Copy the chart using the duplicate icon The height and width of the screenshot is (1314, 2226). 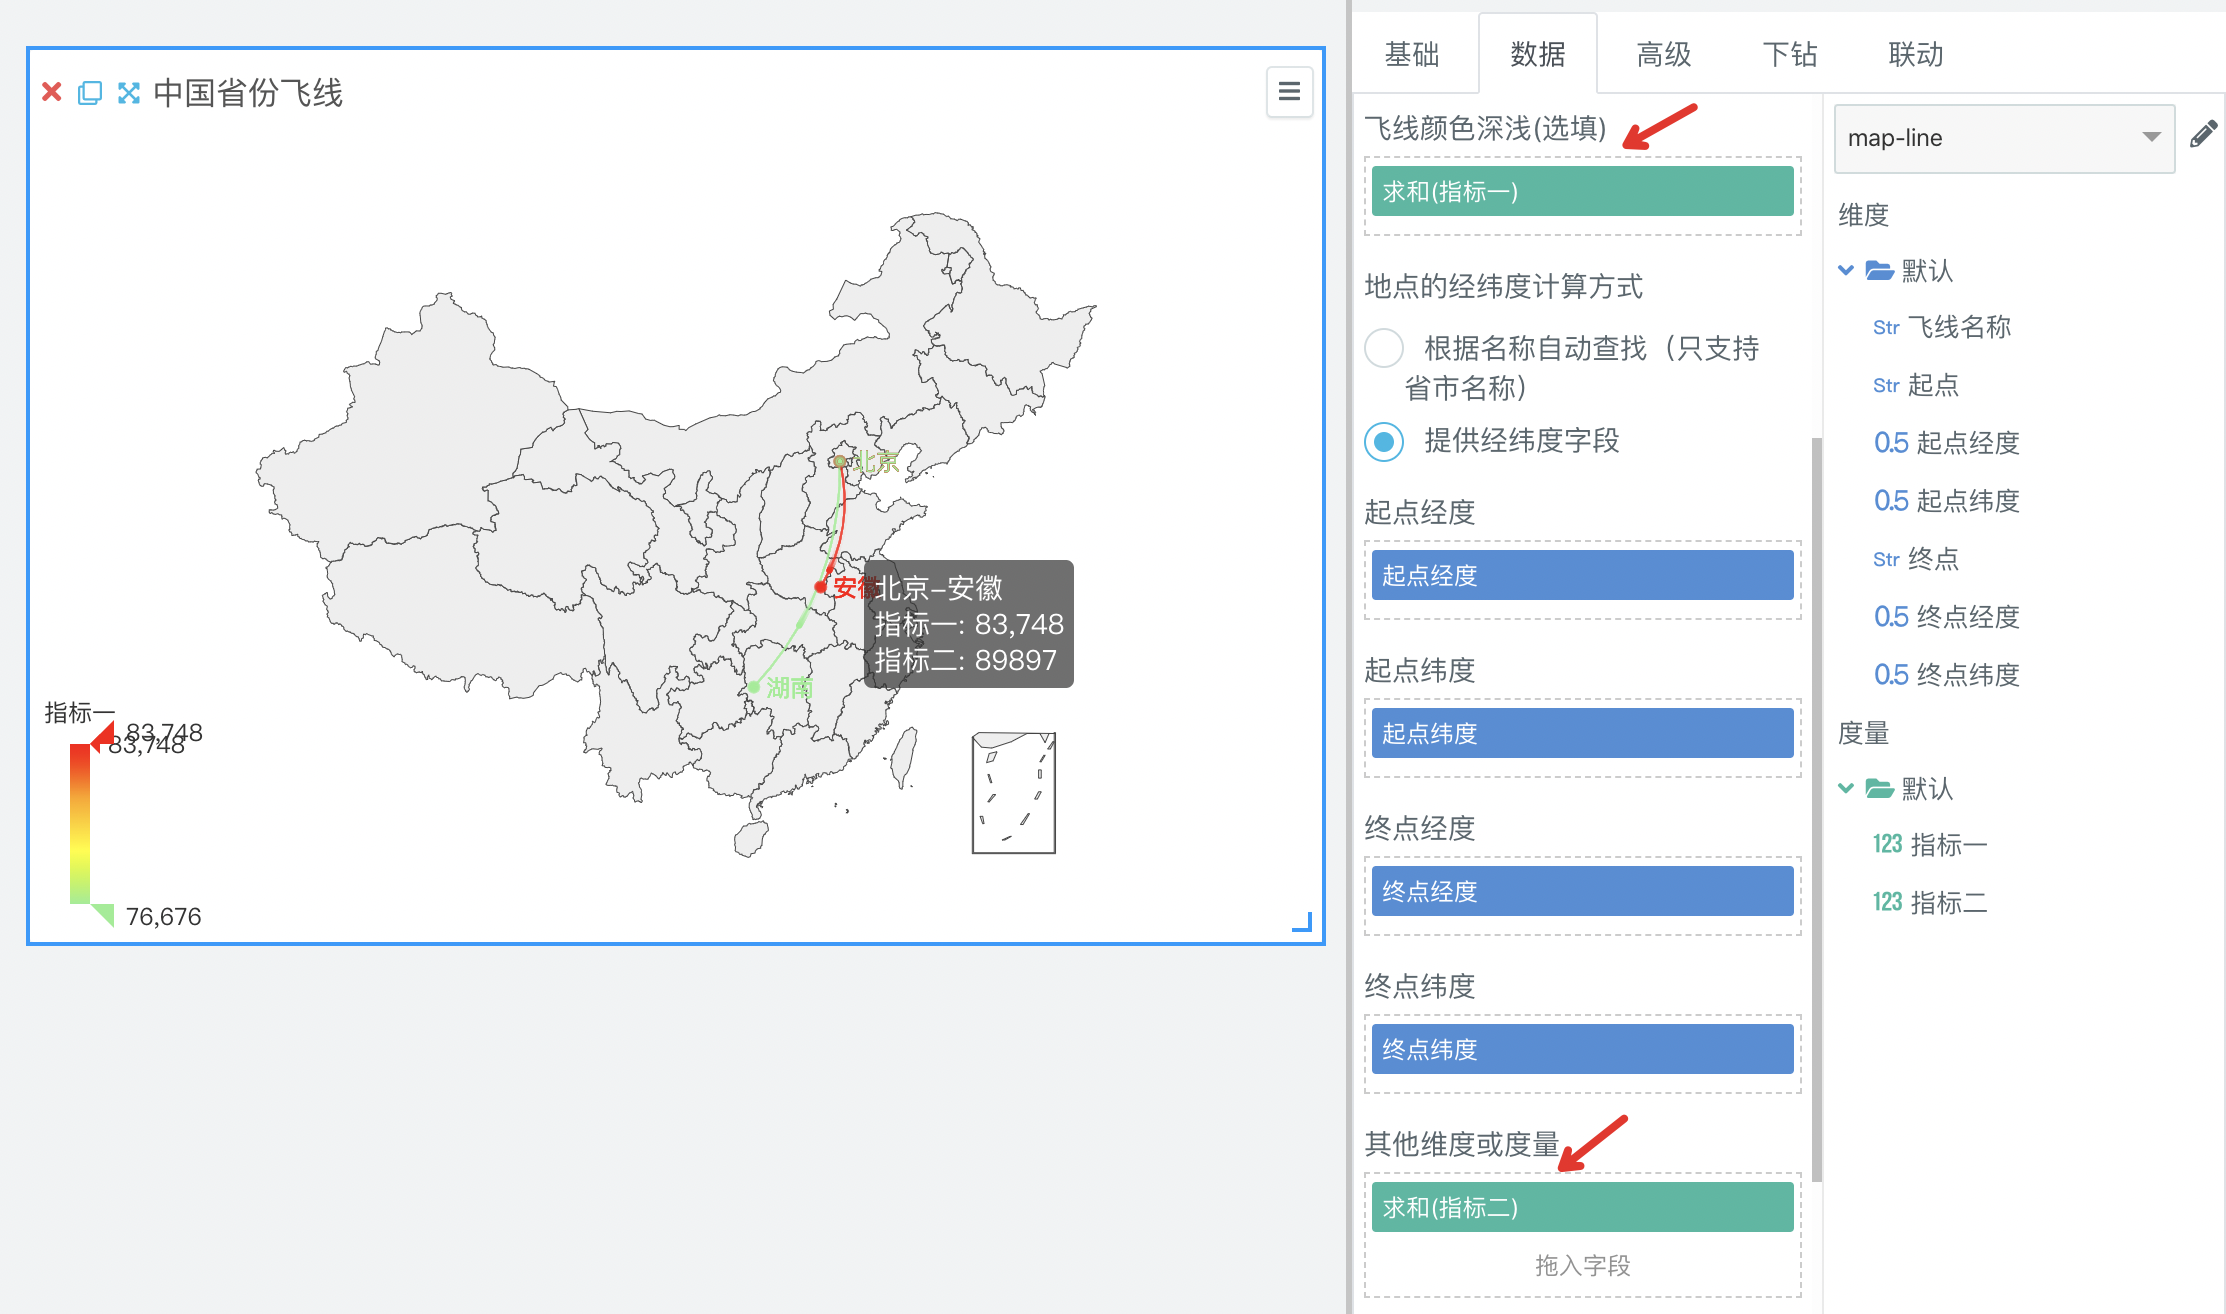point(90,93)
